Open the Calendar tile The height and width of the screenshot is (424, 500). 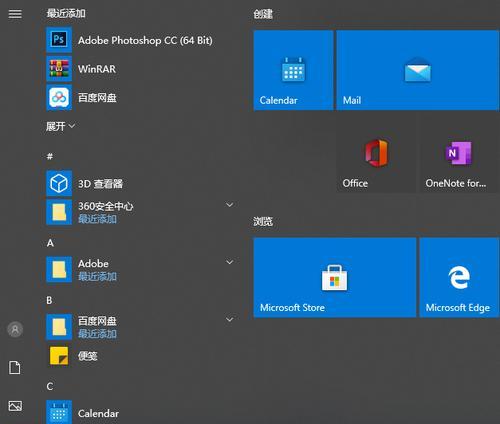click(293, 70)
